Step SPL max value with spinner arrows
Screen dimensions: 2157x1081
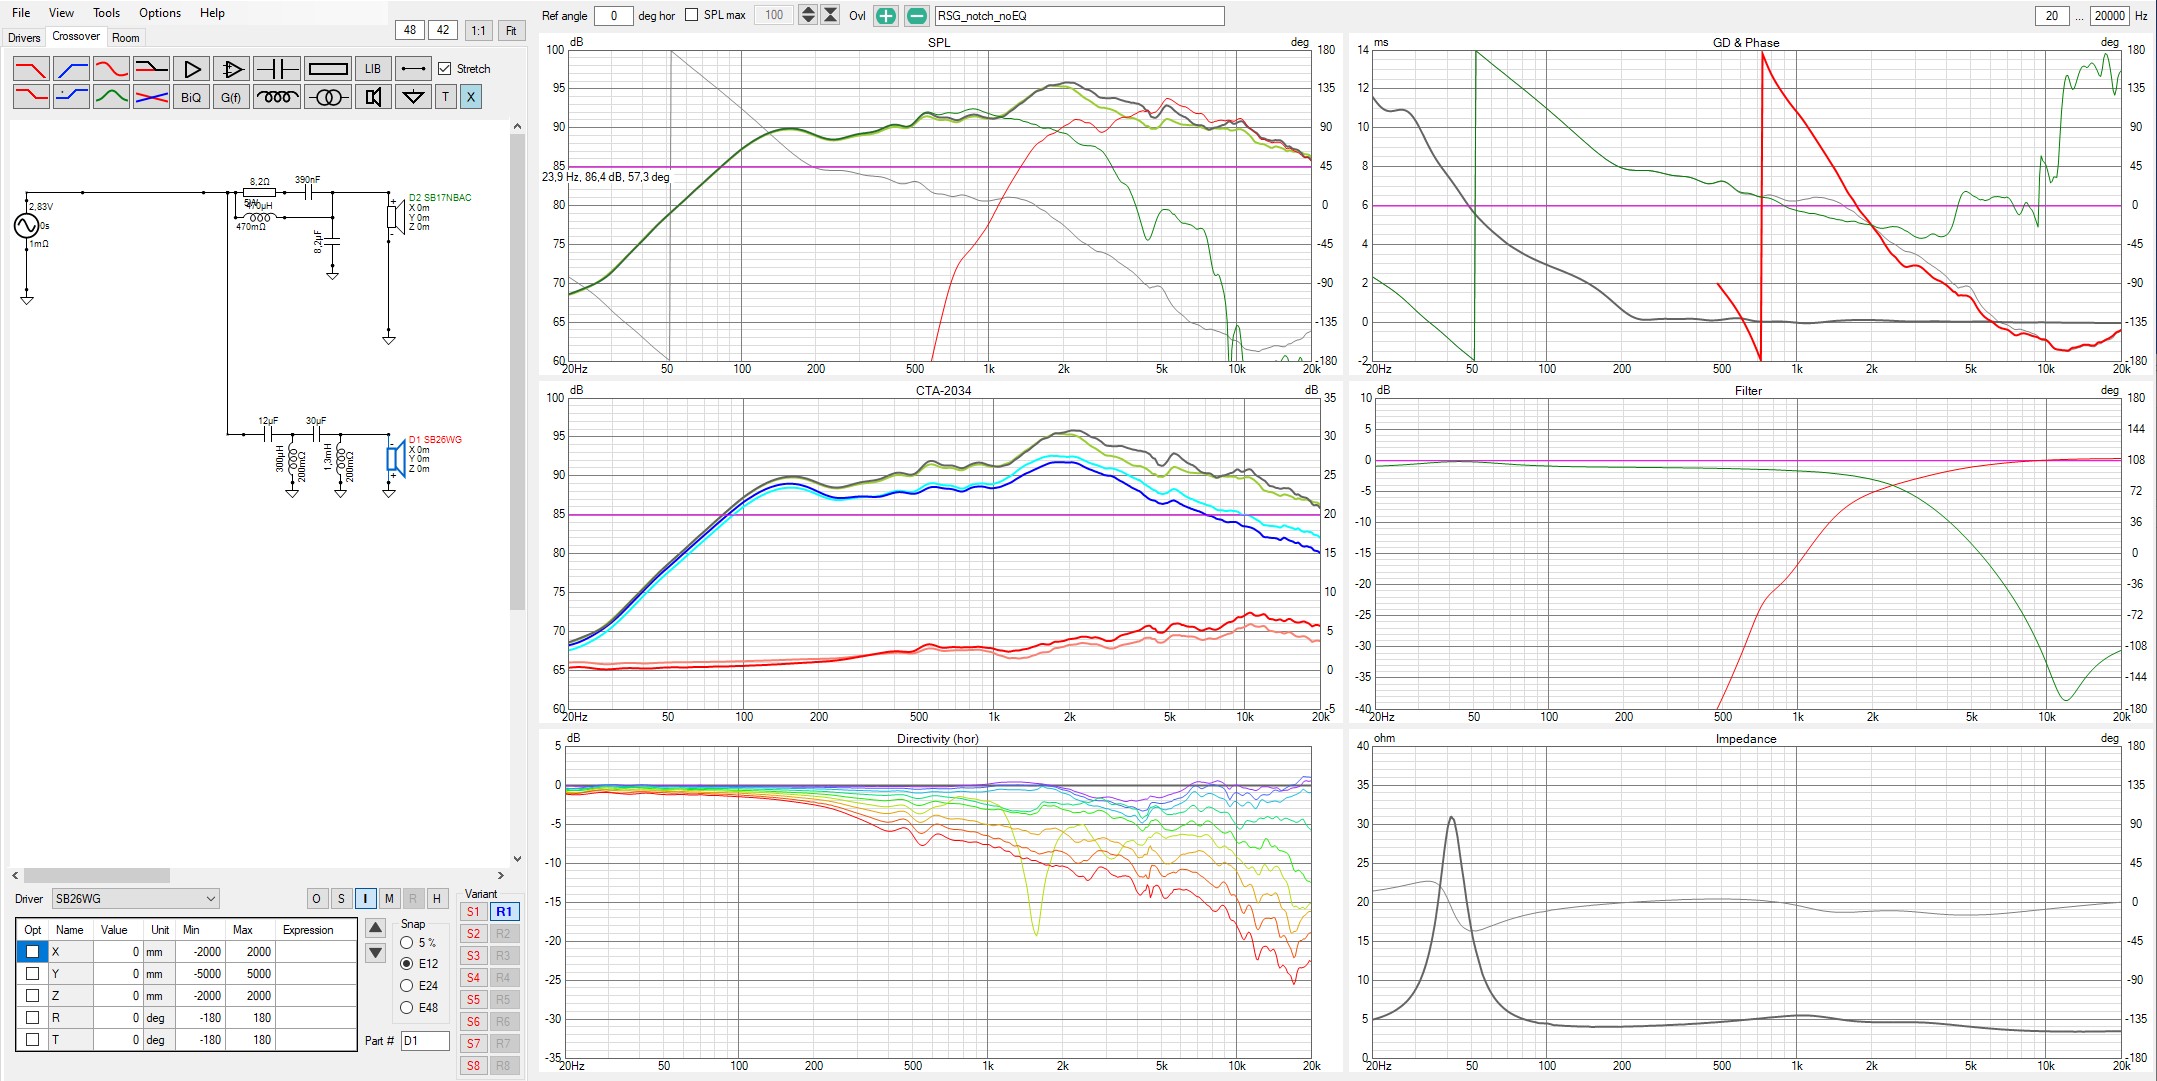pyautogui.click(x=808, y=15)
